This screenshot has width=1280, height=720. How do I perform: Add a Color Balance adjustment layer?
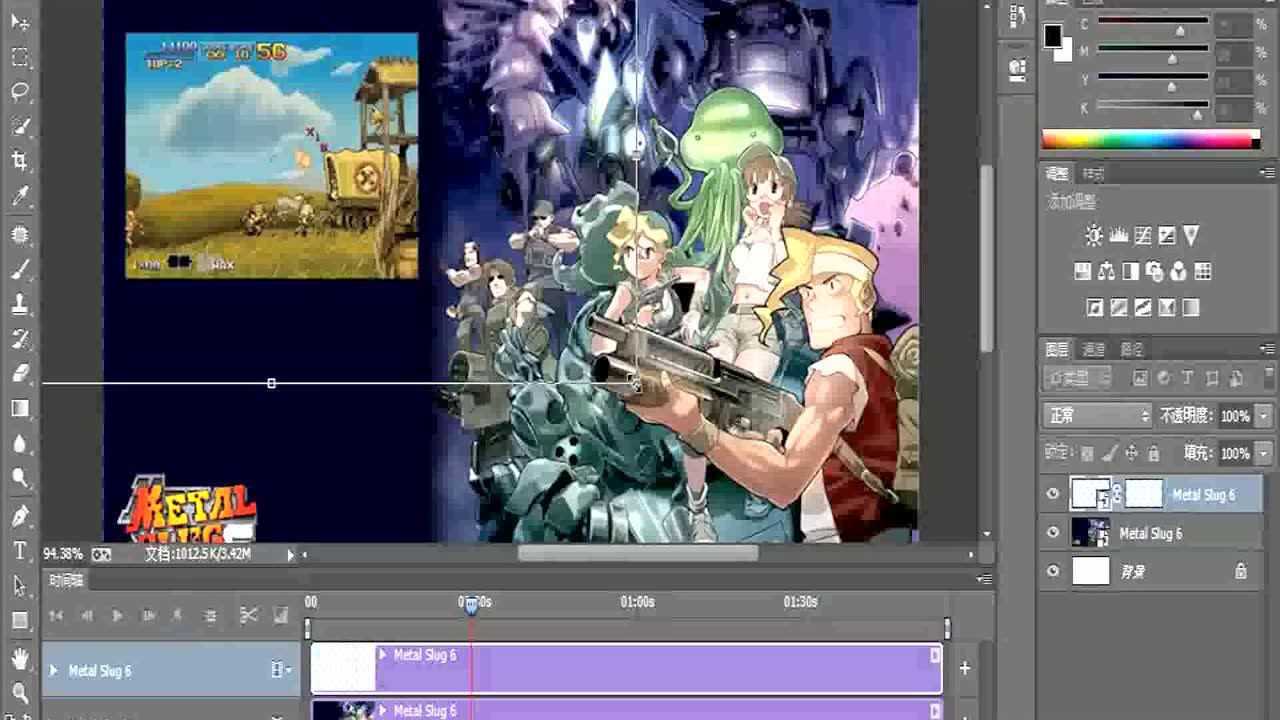pos(1107,271)
